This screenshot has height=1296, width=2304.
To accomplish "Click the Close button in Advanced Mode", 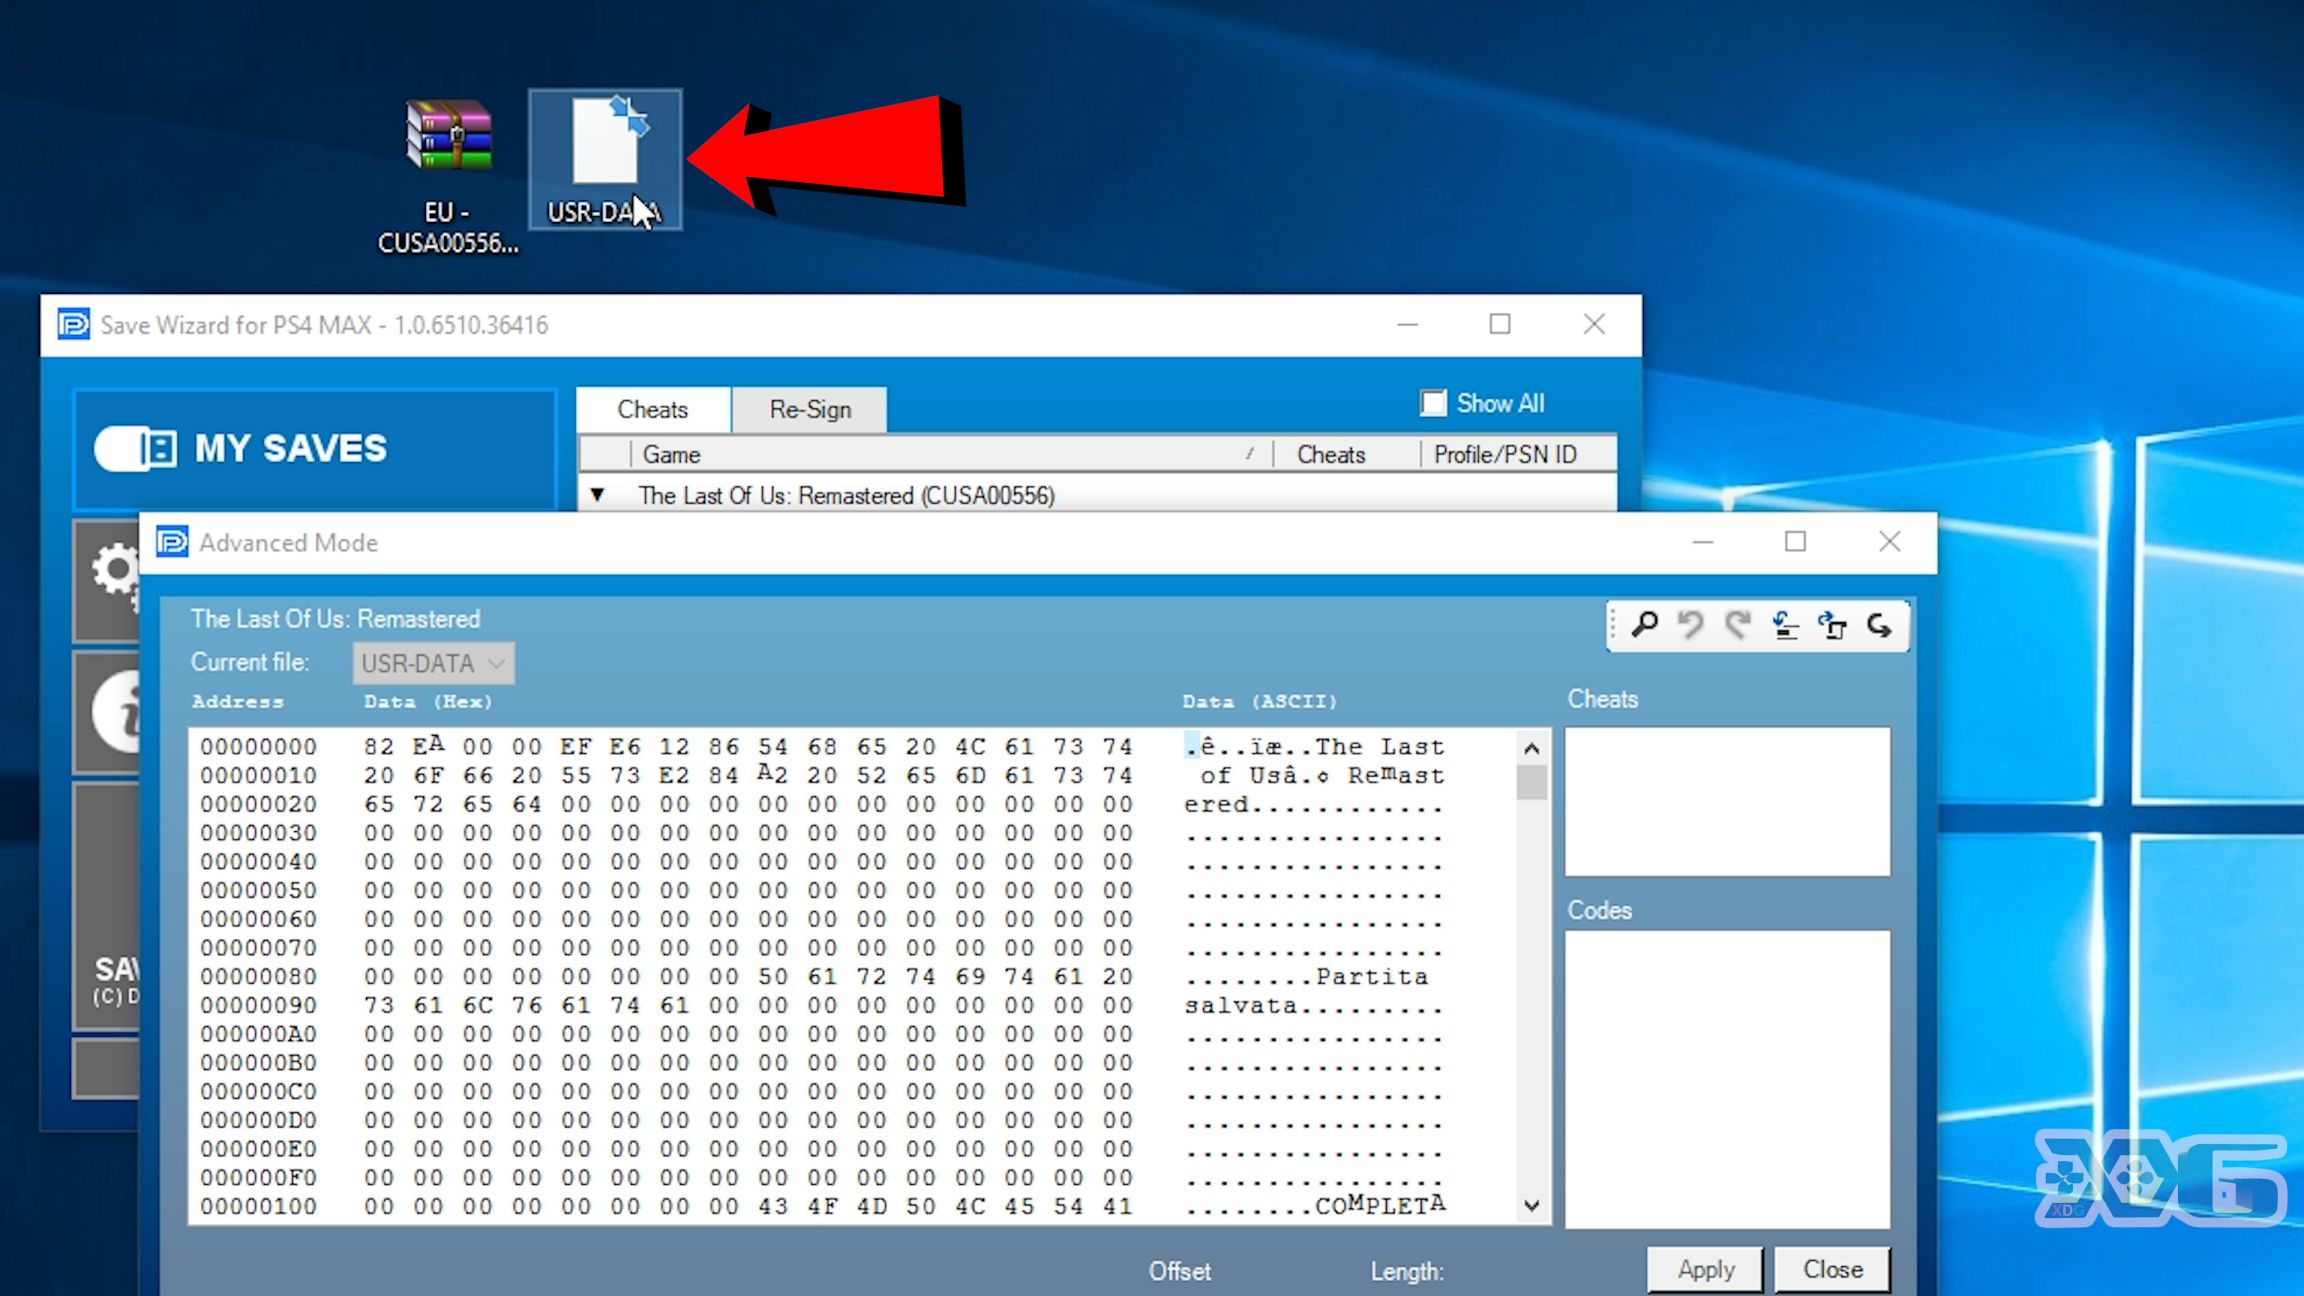I will [1832, 1269].
